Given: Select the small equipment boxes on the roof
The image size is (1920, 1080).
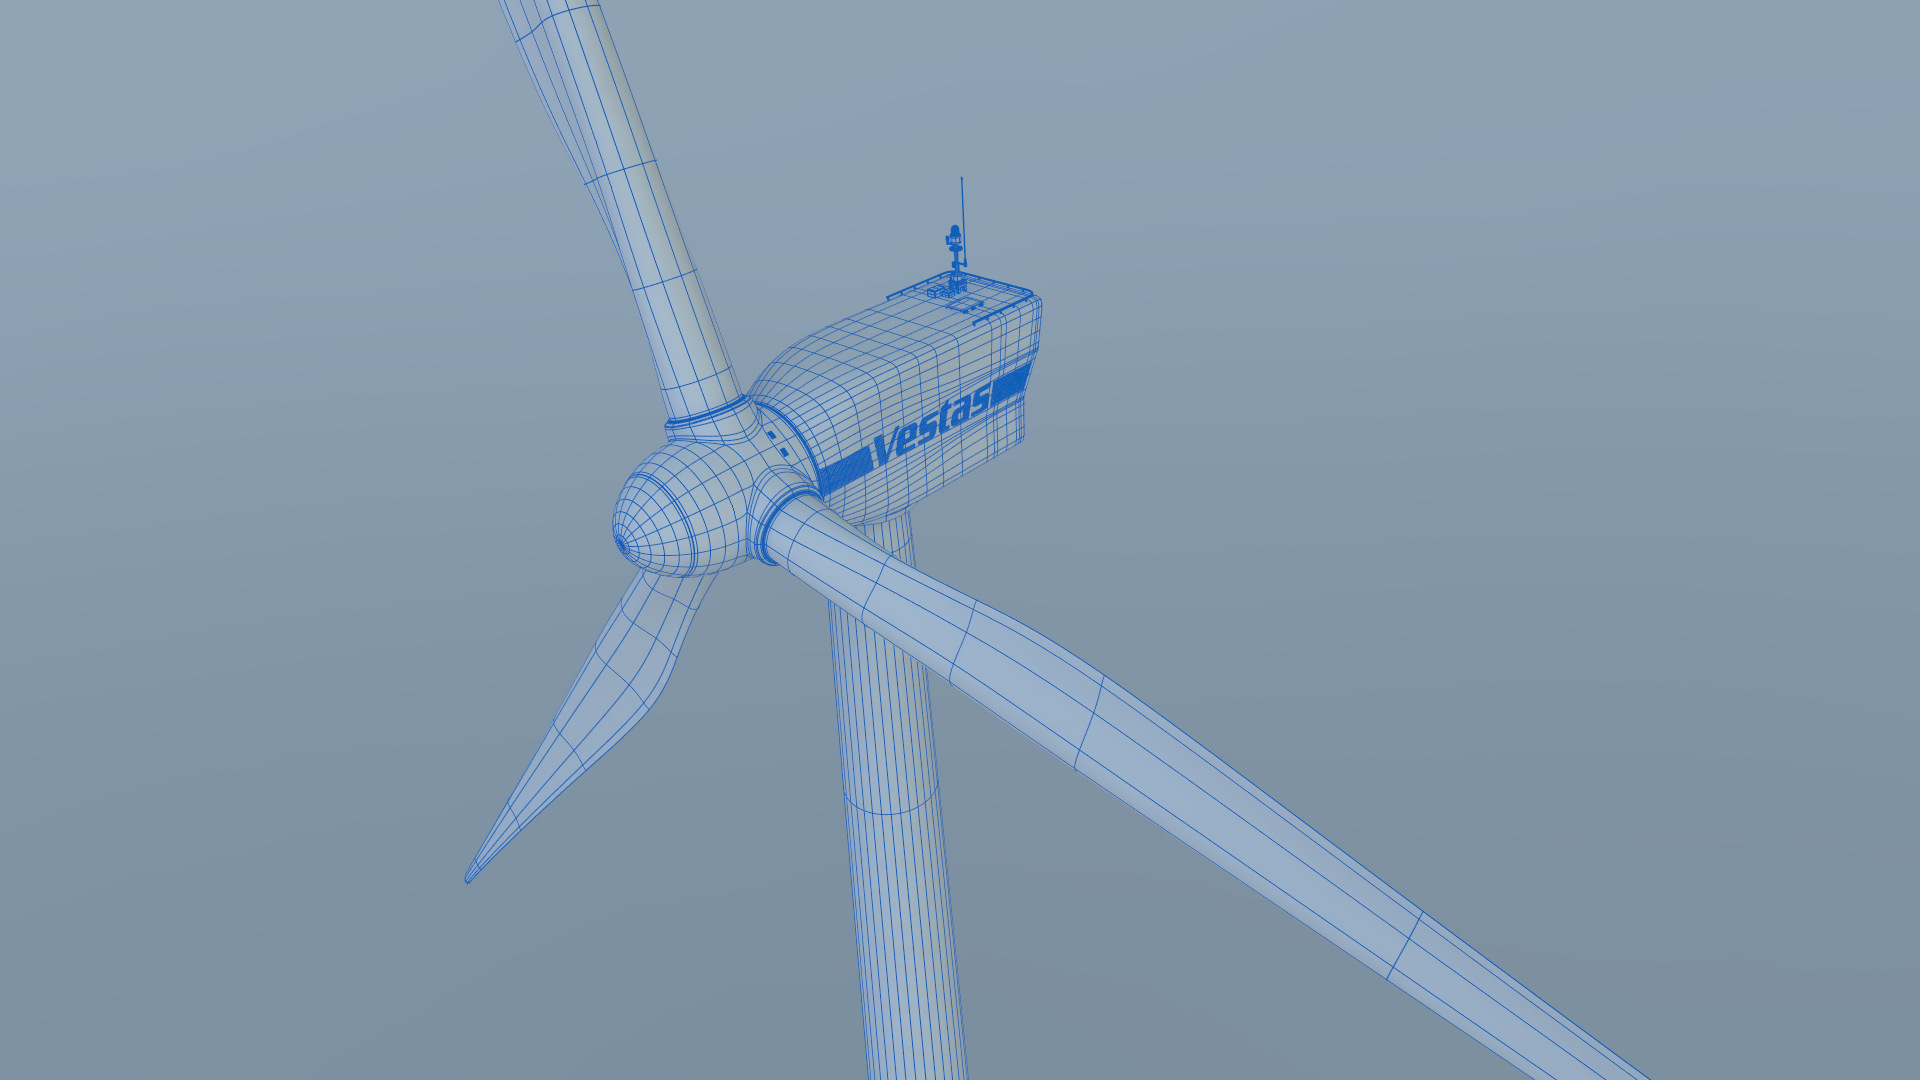Looking at the screenshot, I should [x=934, y=290].
